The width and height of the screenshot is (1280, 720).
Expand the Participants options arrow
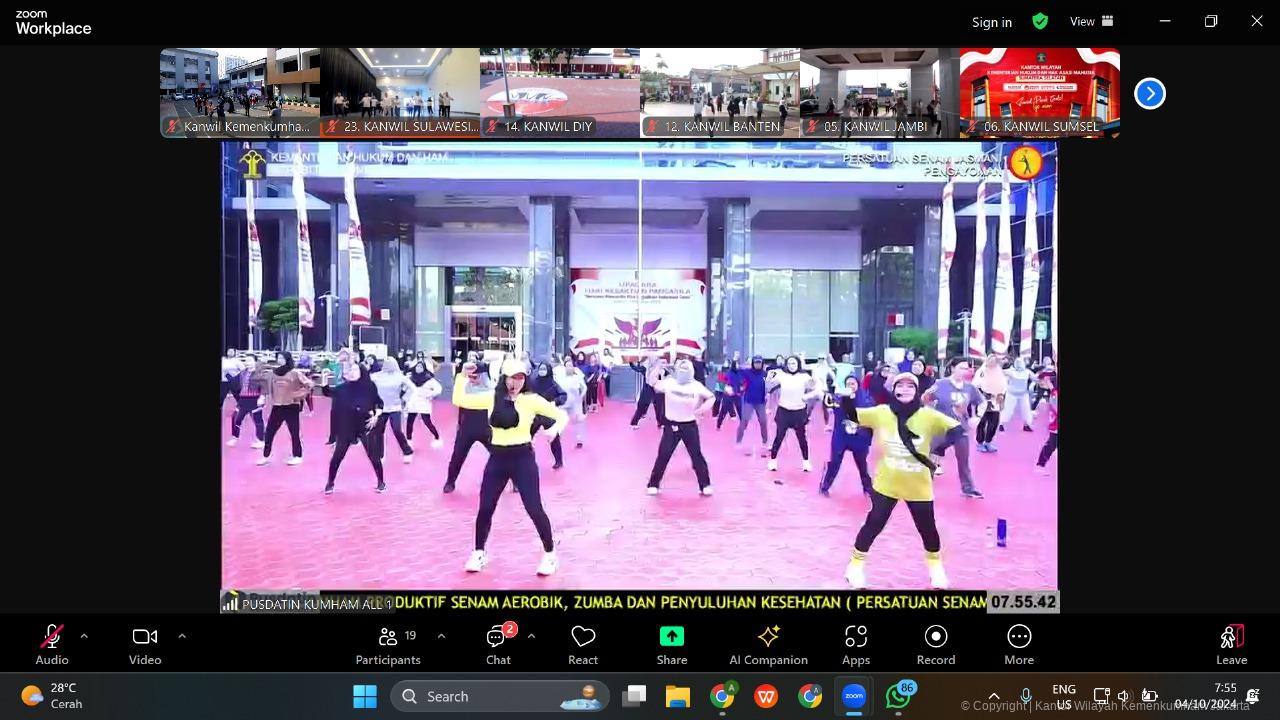pyautogui.click(x=441, y=636)
